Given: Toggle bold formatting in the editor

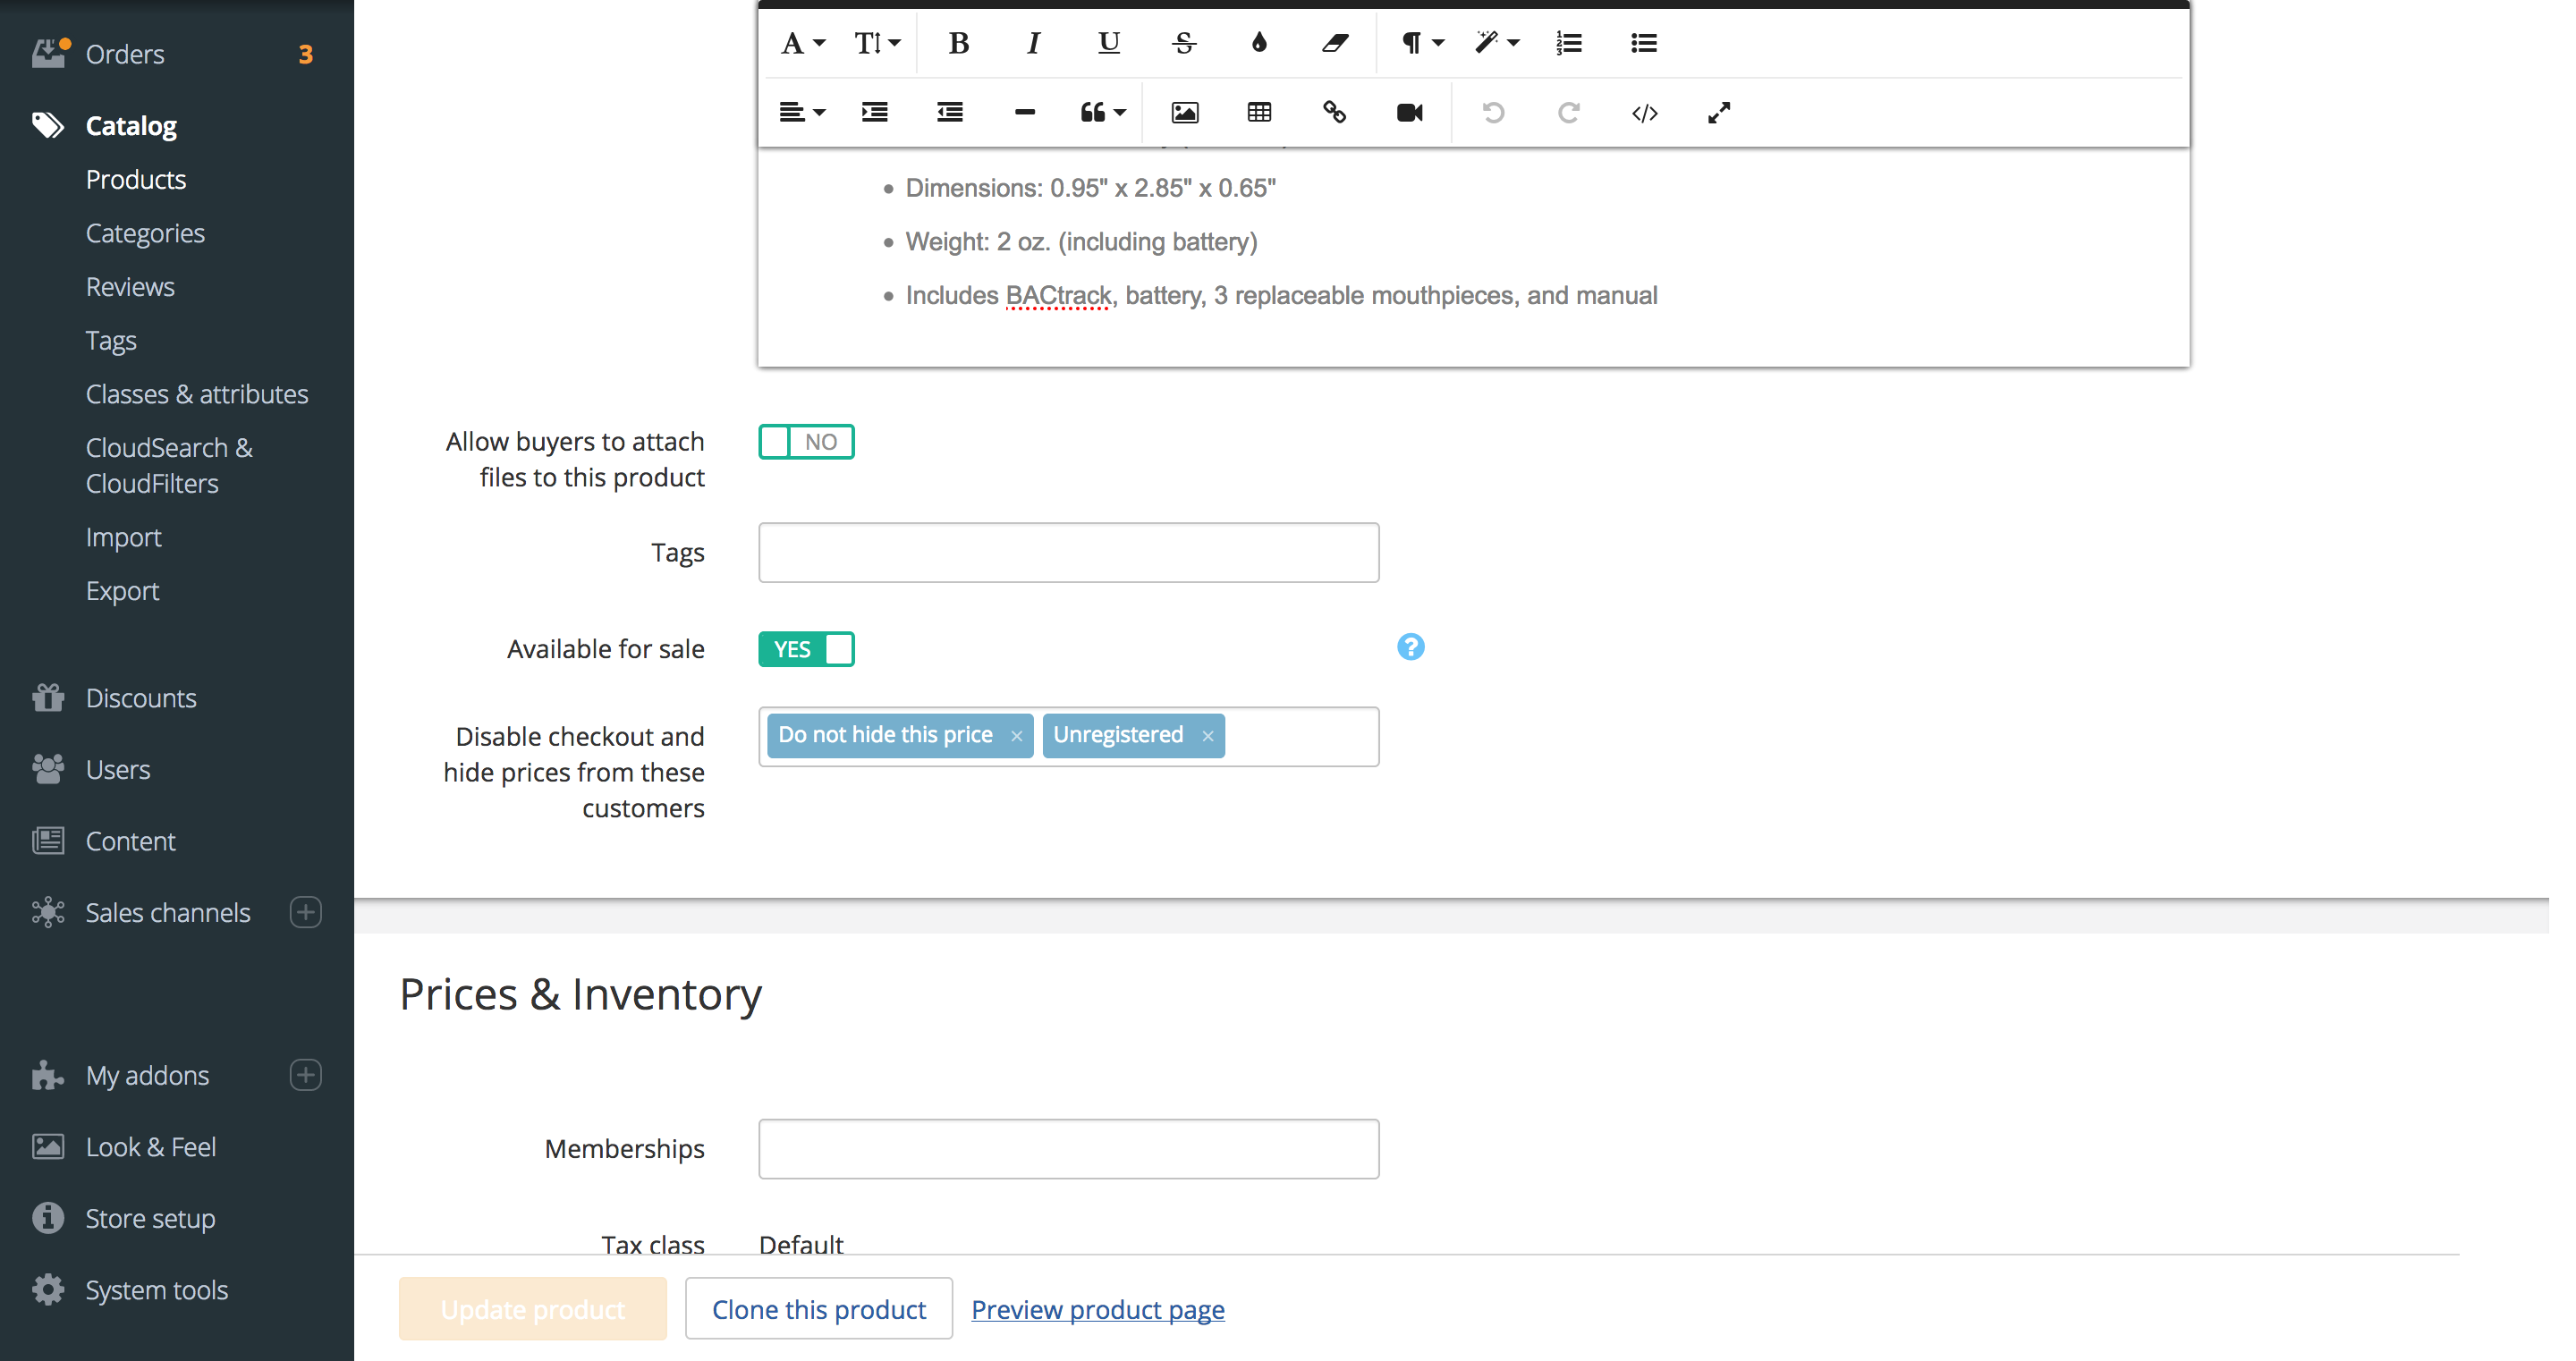Looking at the screenshot, I should click(x=958, y=43).
